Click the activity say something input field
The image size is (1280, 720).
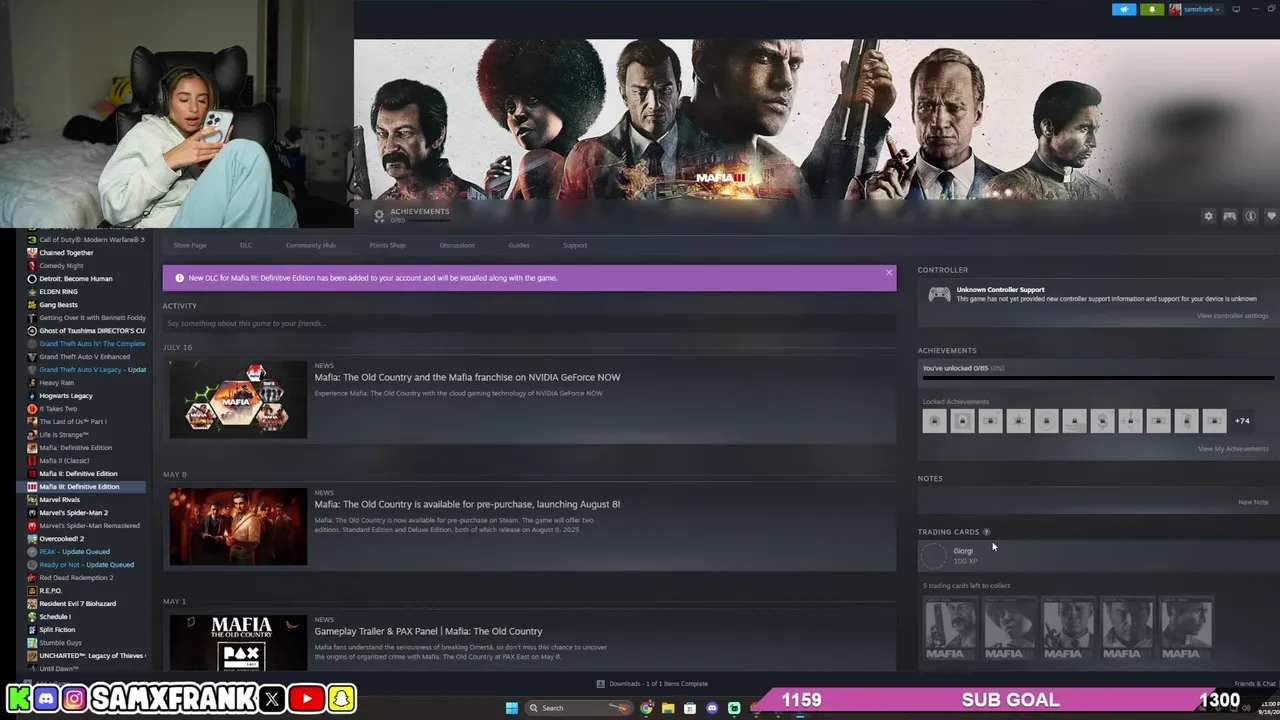tap(529, 324)
